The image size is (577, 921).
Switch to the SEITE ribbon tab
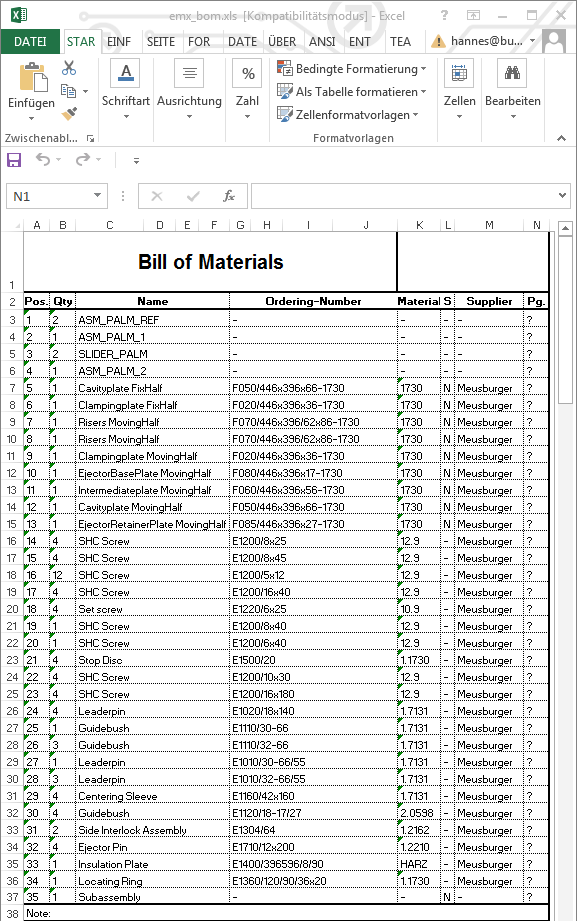click(160, 42)
